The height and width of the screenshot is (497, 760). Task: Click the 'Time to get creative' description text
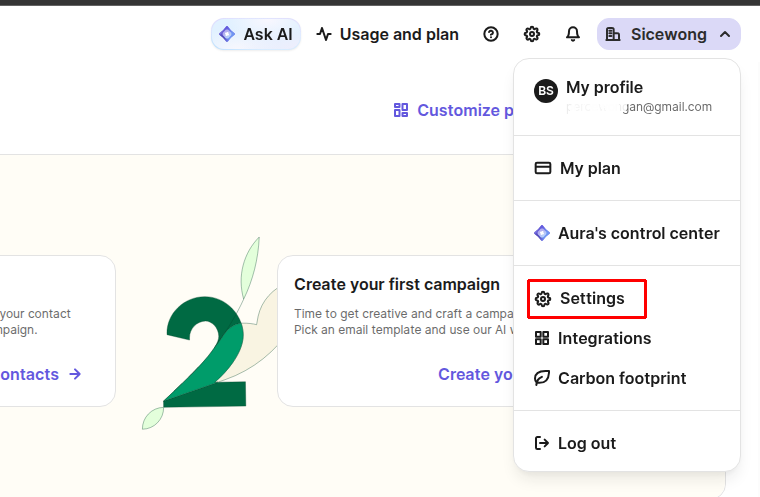click(x=403, y=322)
